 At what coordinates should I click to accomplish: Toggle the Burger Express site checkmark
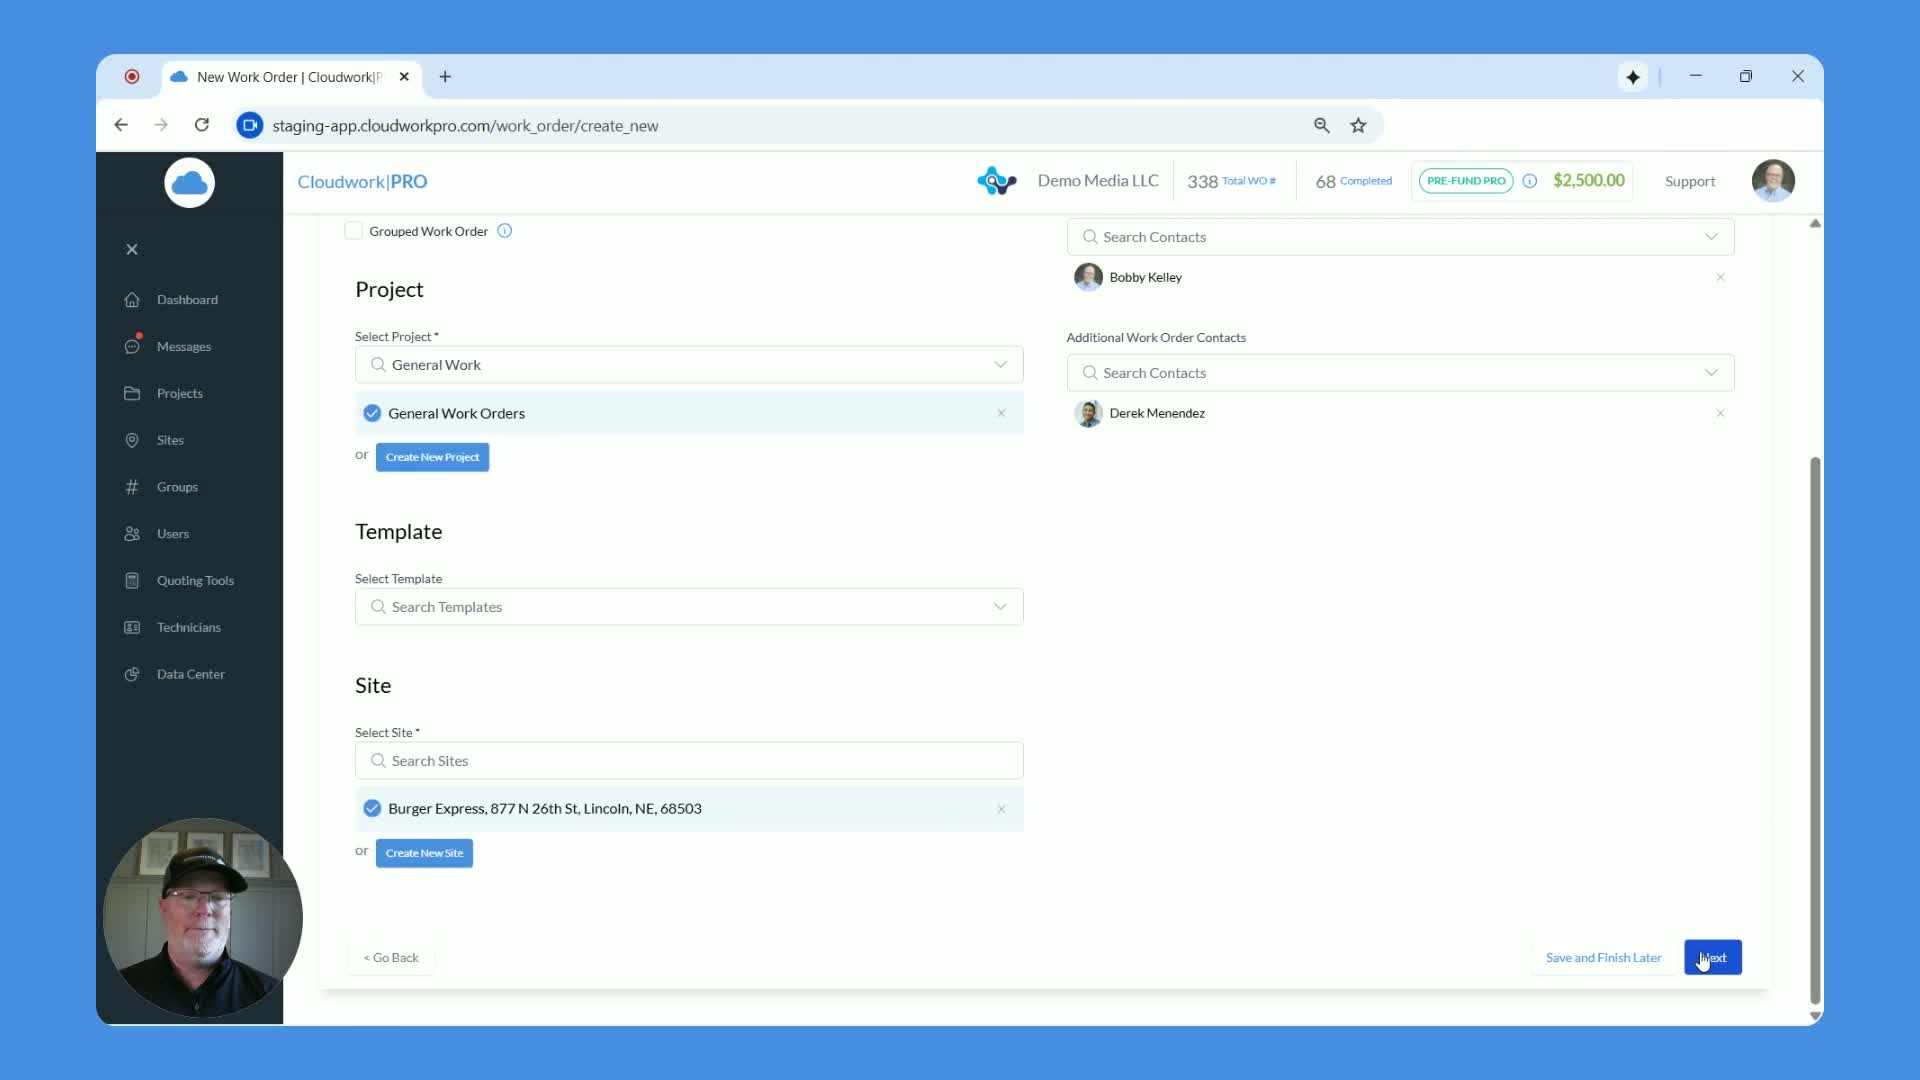coord(372,808)
